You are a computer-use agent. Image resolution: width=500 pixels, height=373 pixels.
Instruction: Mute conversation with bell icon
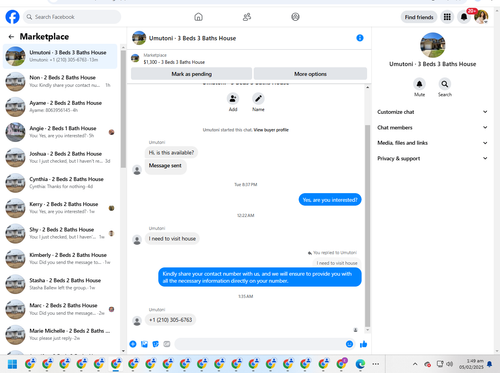click(x=419, y=84)
